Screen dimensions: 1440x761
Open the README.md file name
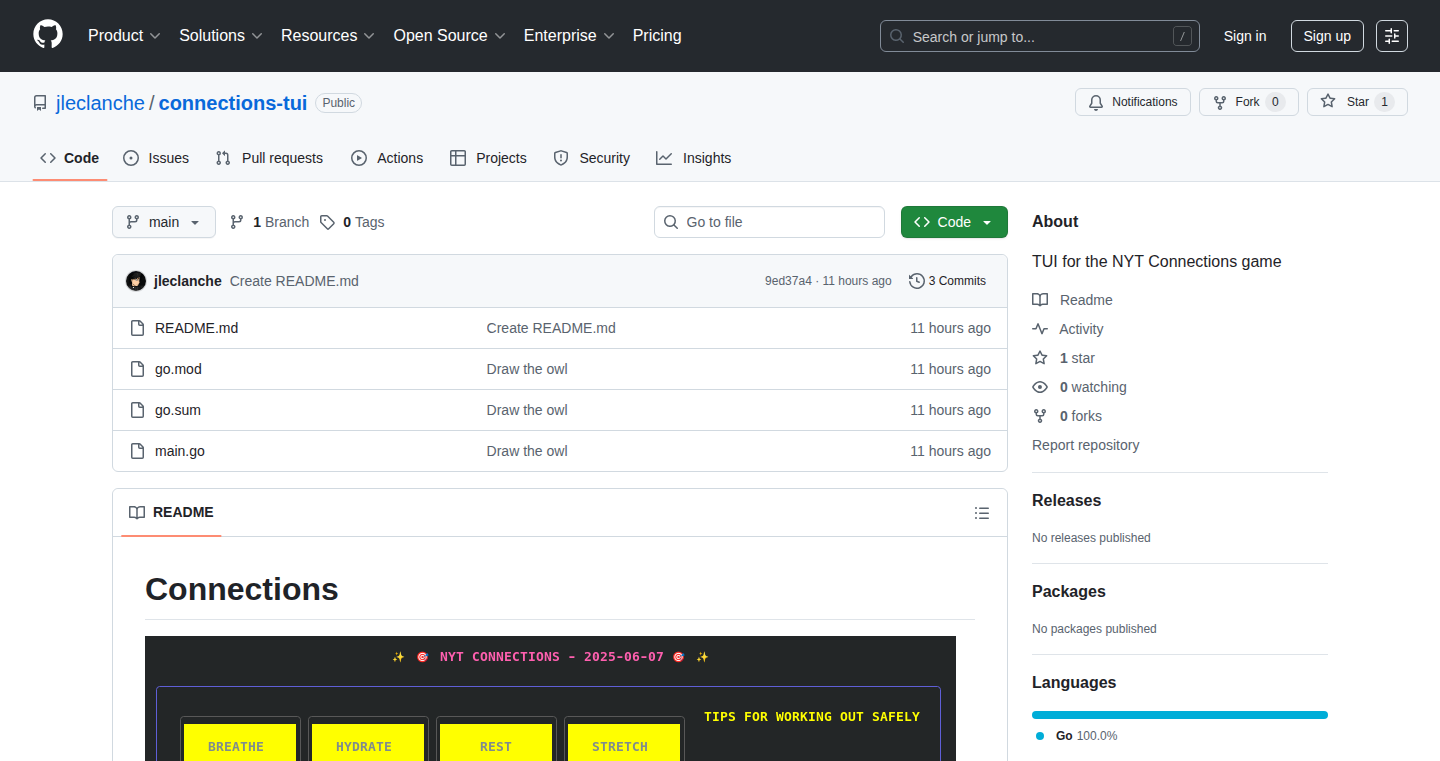point(197,328)
